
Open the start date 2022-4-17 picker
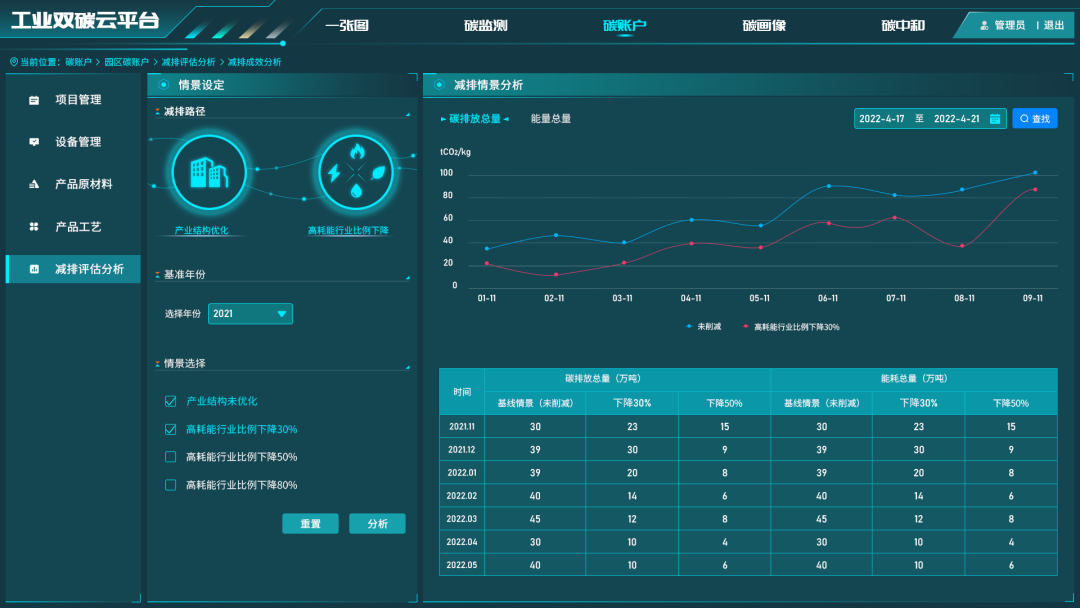[882, 119]
